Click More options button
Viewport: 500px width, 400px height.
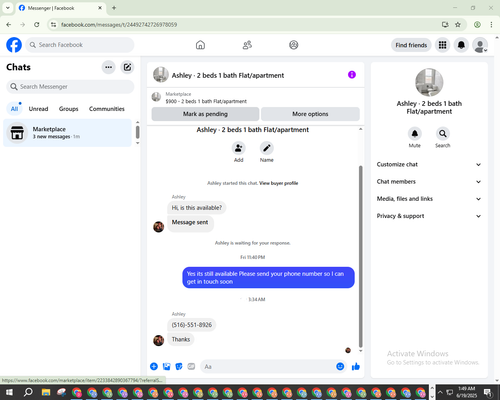(x=310, y=114)
